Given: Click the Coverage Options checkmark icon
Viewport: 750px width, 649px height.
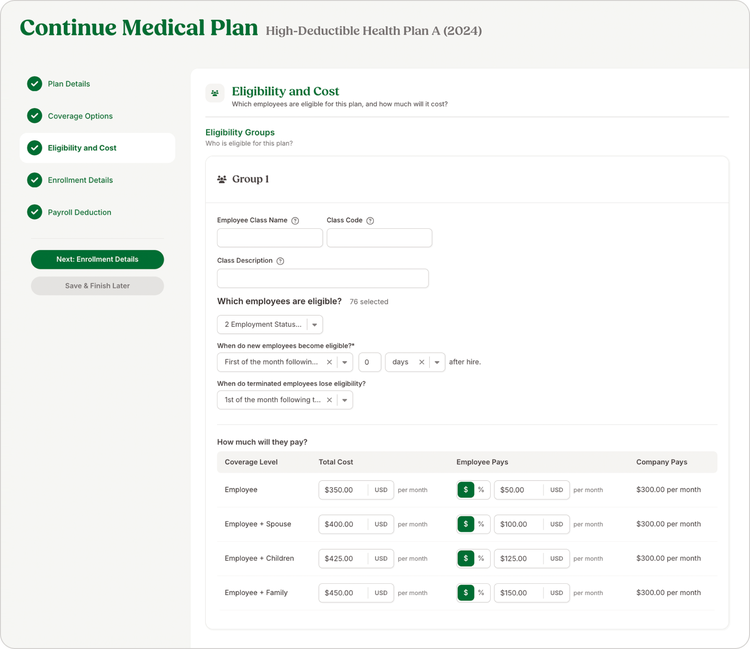Looking at the screenshot, I should pos(34,116).
